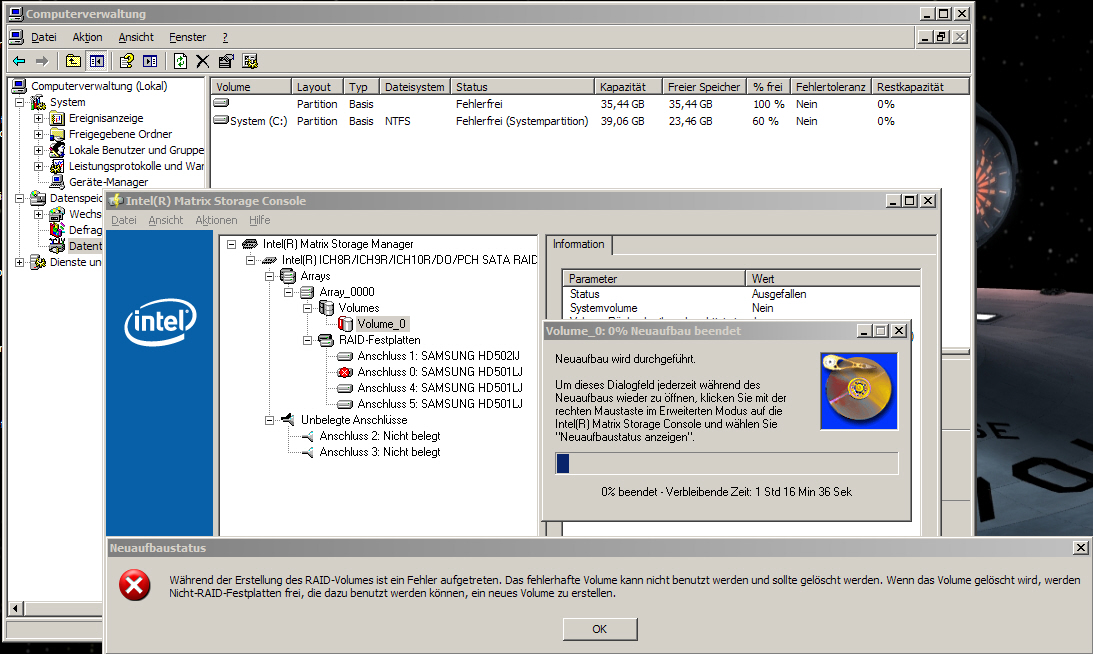Click the Wert column header

pyautogui.click(x=833, y=279)
